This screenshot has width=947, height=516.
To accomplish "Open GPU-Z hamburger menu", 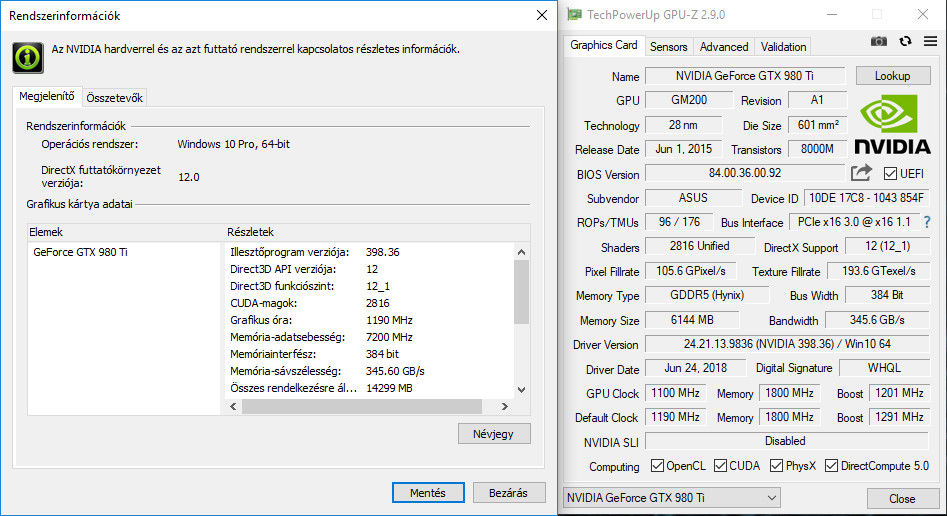I will 930,41.
